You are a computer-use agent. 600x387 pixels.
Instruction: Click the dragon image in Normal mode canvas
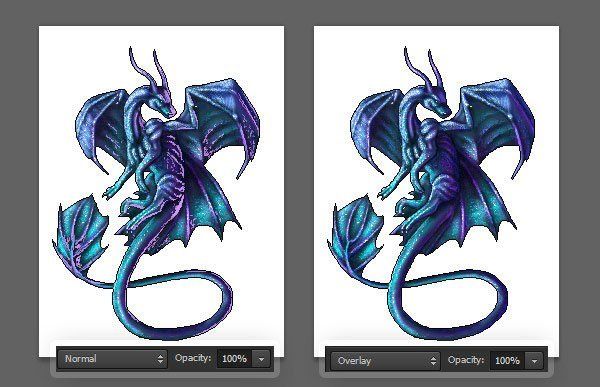(x=157, y=193)
